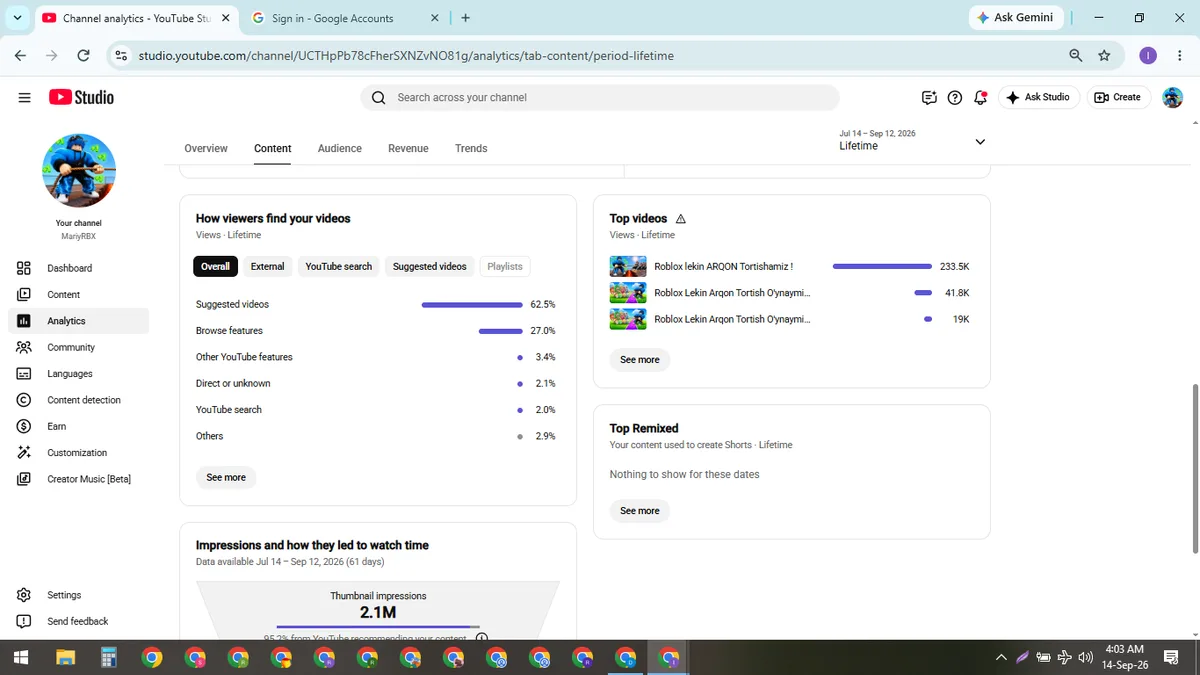Open video Roblox lekin ARQON Tortishamiz !
Screen dimensions: 1200x675
click(723, 267)
